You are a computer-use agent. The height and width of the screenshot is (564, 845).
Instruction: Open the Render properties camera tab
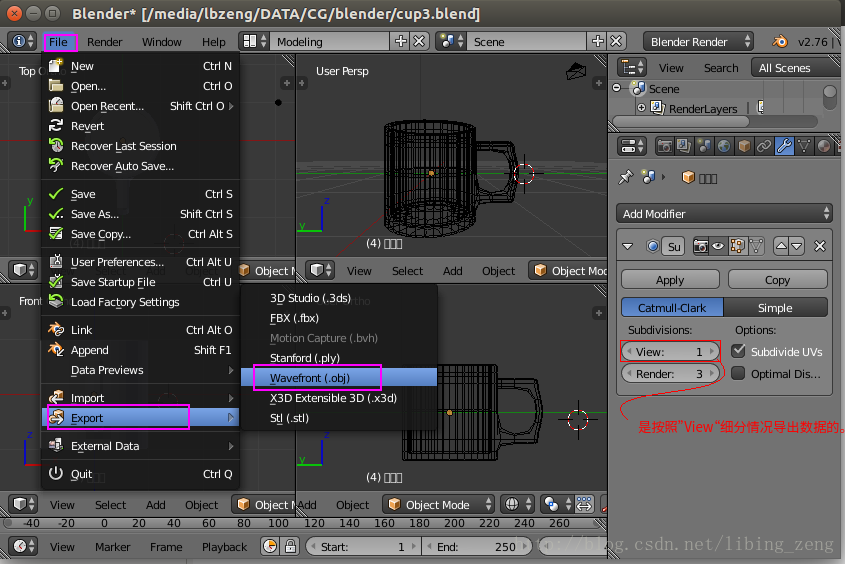665,146
